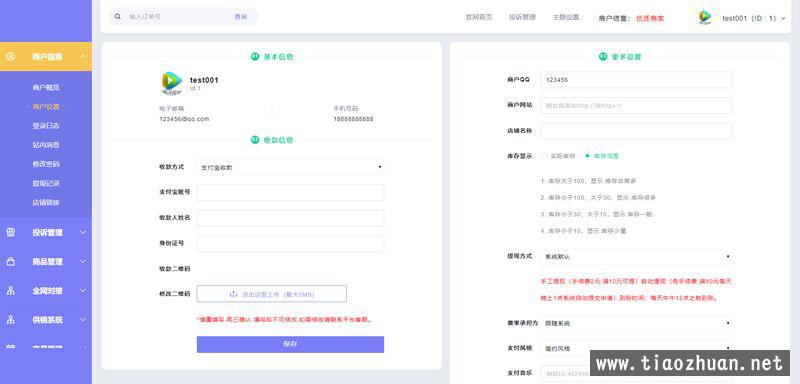
Task: Click the 03 badge beside 更多设置
Action: pos(603,57)
